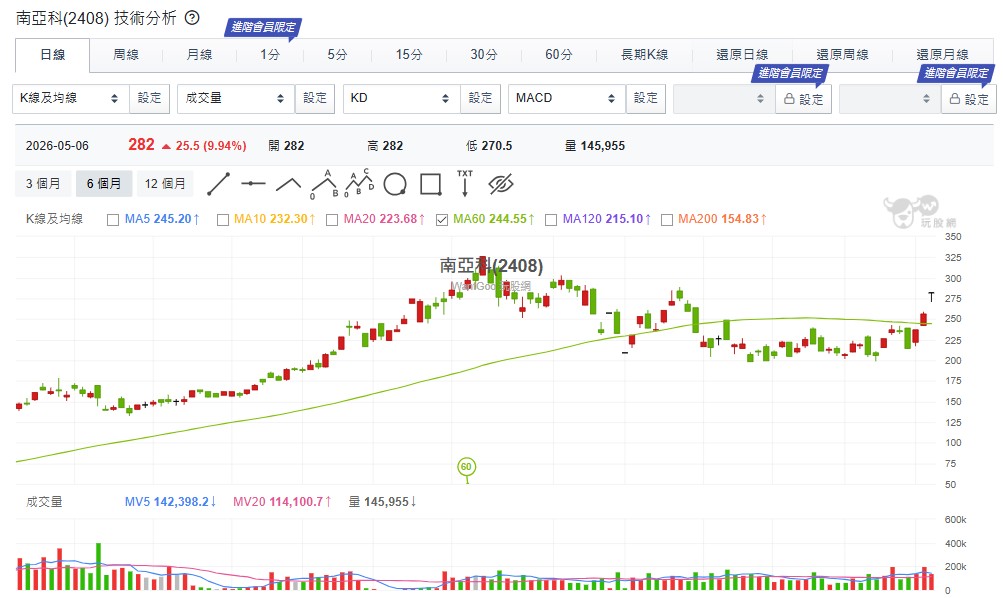Toggle hide drawings crossed-eye icon
Viewport: 1003px width, 598px height.
pos(501,184)
